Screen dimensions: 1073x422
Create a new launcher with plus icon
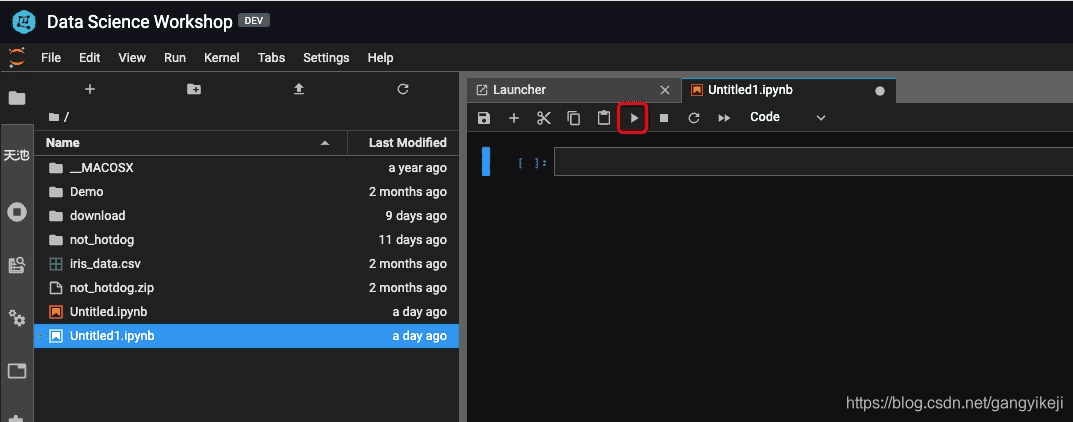click(x=89, y=89)
